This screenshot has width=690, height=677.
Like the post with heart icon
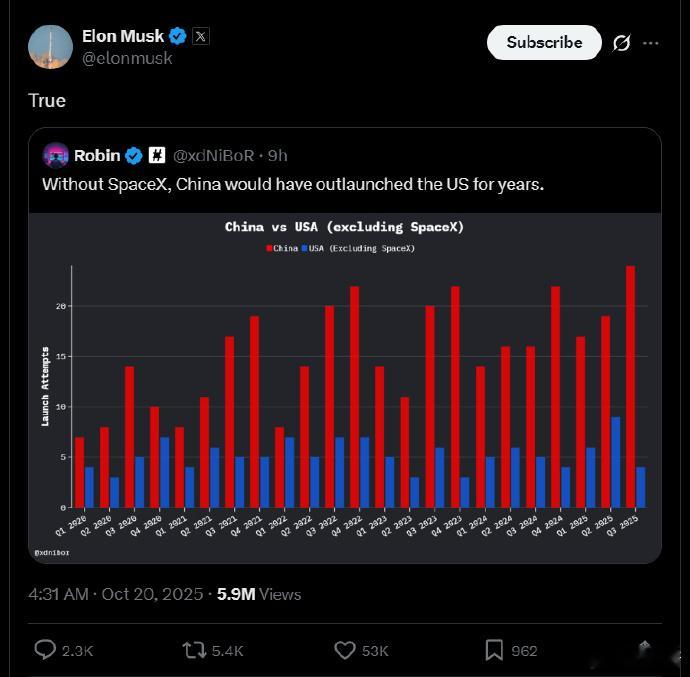(x=344, y=650)
